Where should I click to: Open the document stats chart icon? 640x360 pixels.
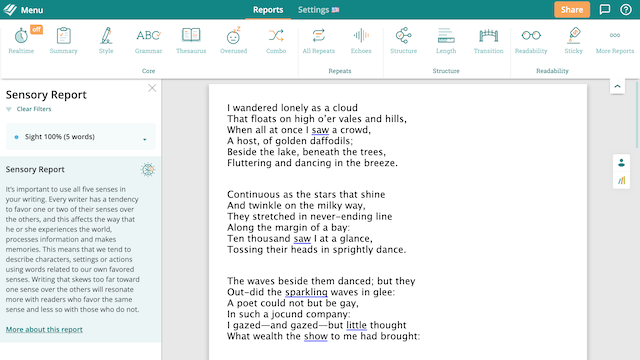tap(621, 180)
